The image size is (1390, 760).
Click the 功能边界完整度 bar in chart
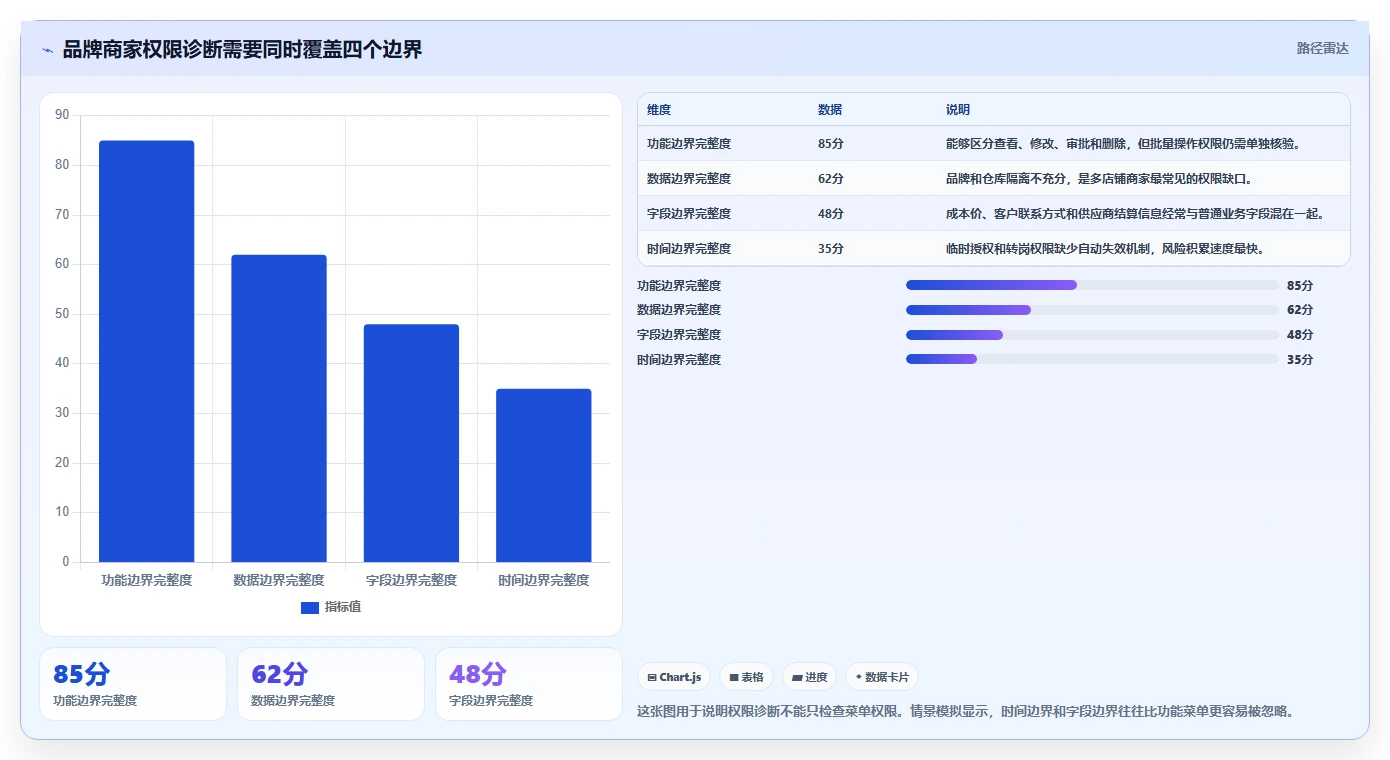point(146,351)
